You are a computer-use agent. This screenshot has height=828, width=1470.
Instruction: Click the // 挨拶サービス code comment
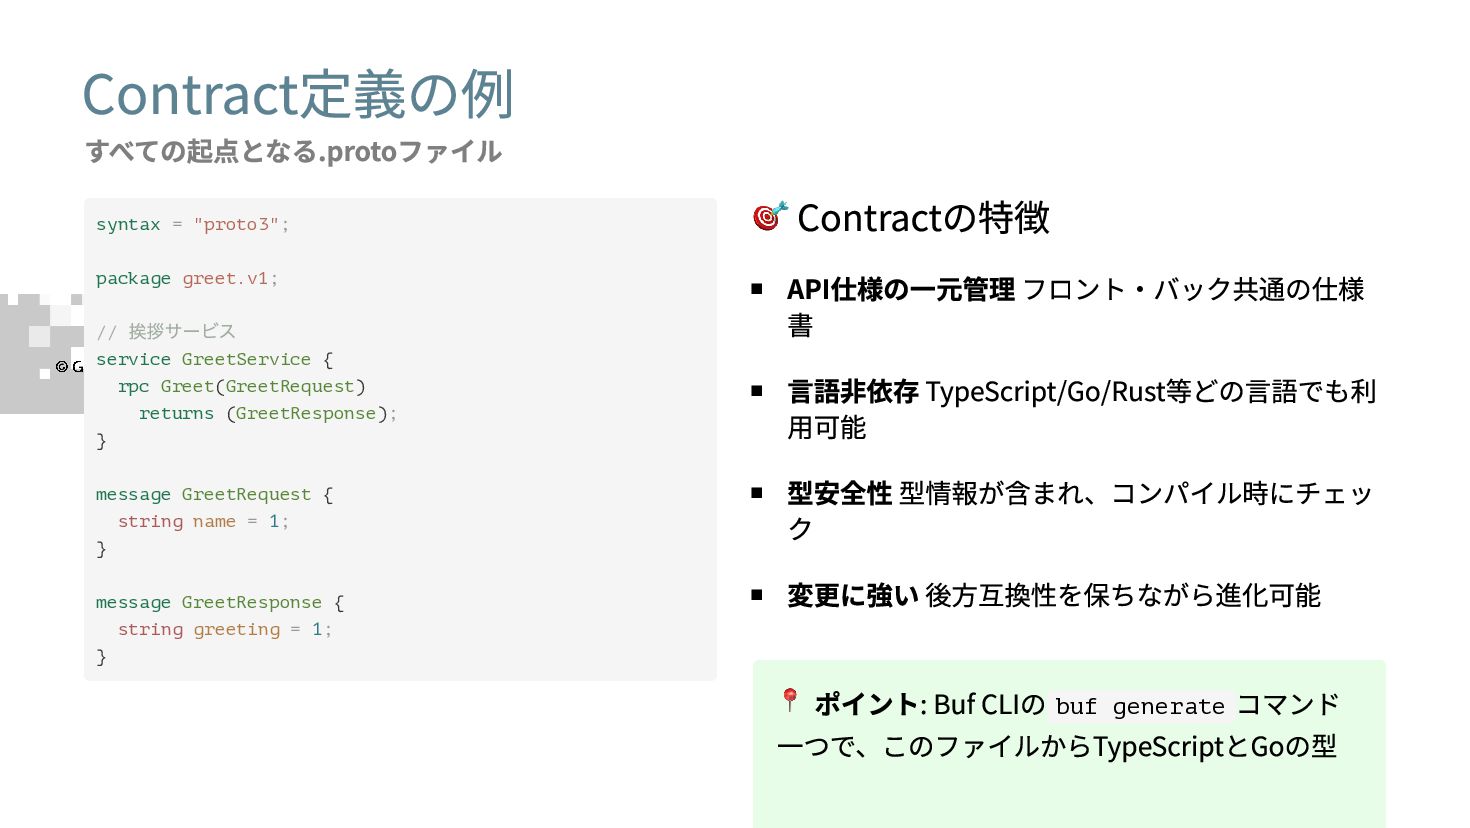pyautogui.click(x=166, y=331)
